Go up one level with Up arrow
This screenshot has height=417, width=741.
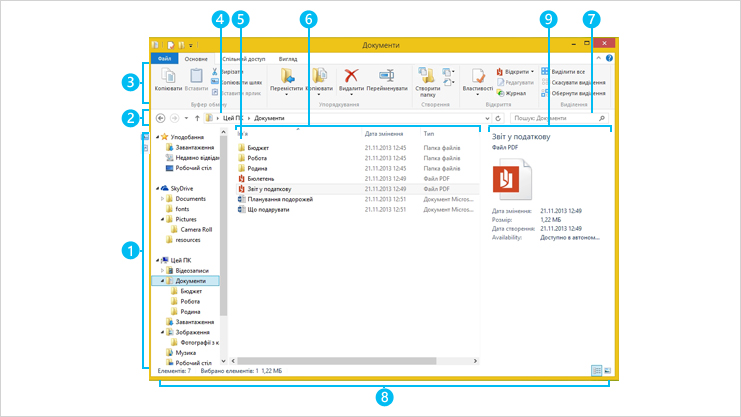[197, 118]
